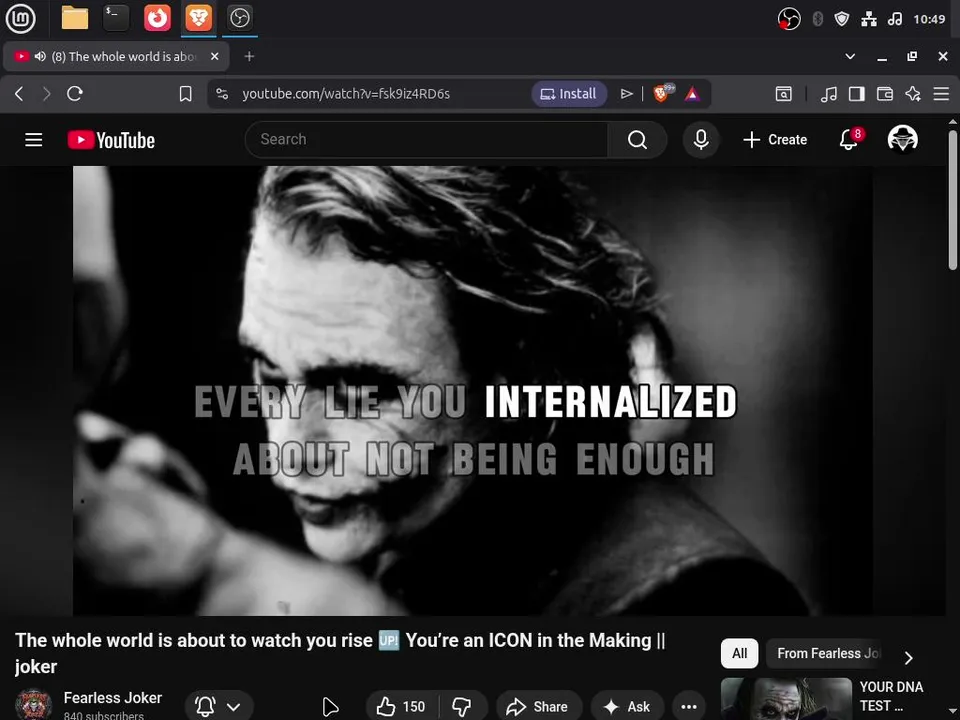Close the YouTube browser tab
Viewport: 960px width, 720px height.
pyautogui.click(x=214, y=56)
